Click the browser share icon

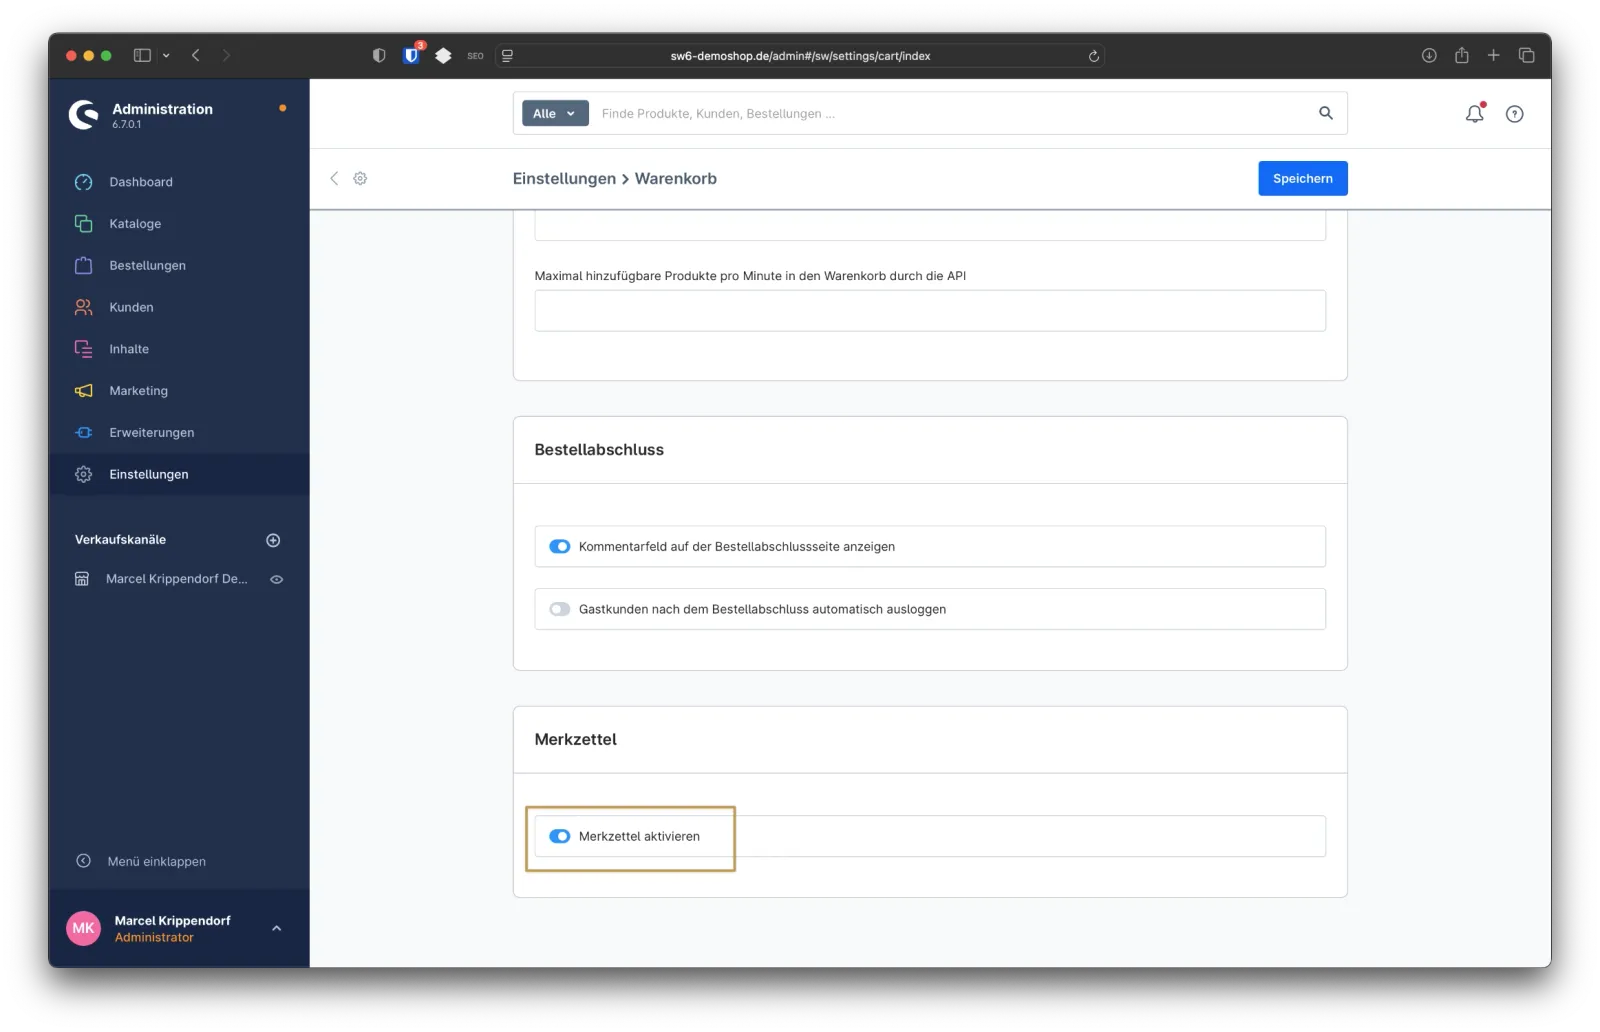click(1461, 56)
